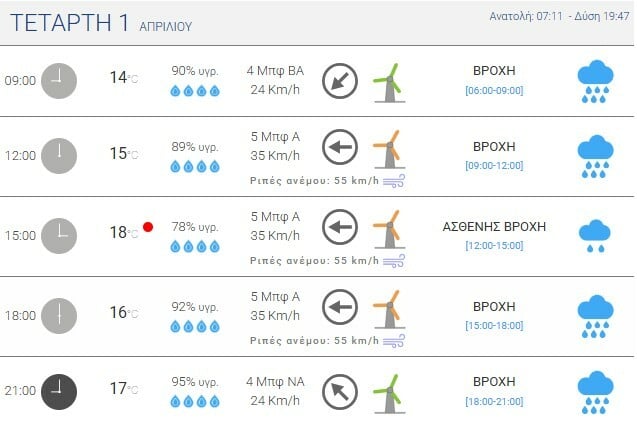637x421 pixels.
Task: Click the red max temperature dot at 15:00
Action: tap(148, 227)
